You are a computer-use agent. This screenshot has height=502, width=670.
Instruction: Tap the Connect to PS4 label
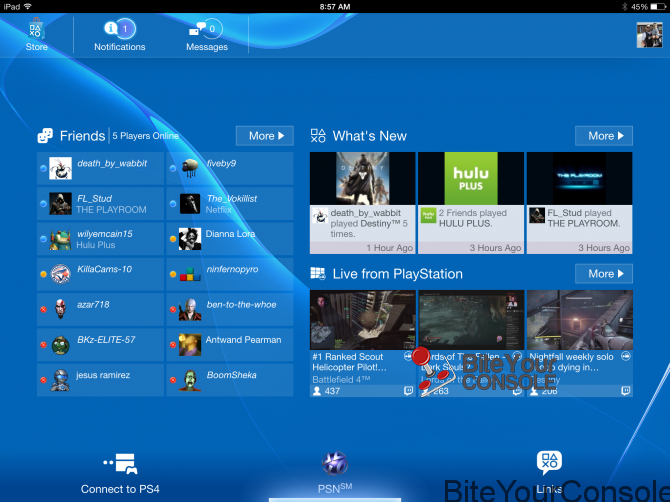pos(120,489)
